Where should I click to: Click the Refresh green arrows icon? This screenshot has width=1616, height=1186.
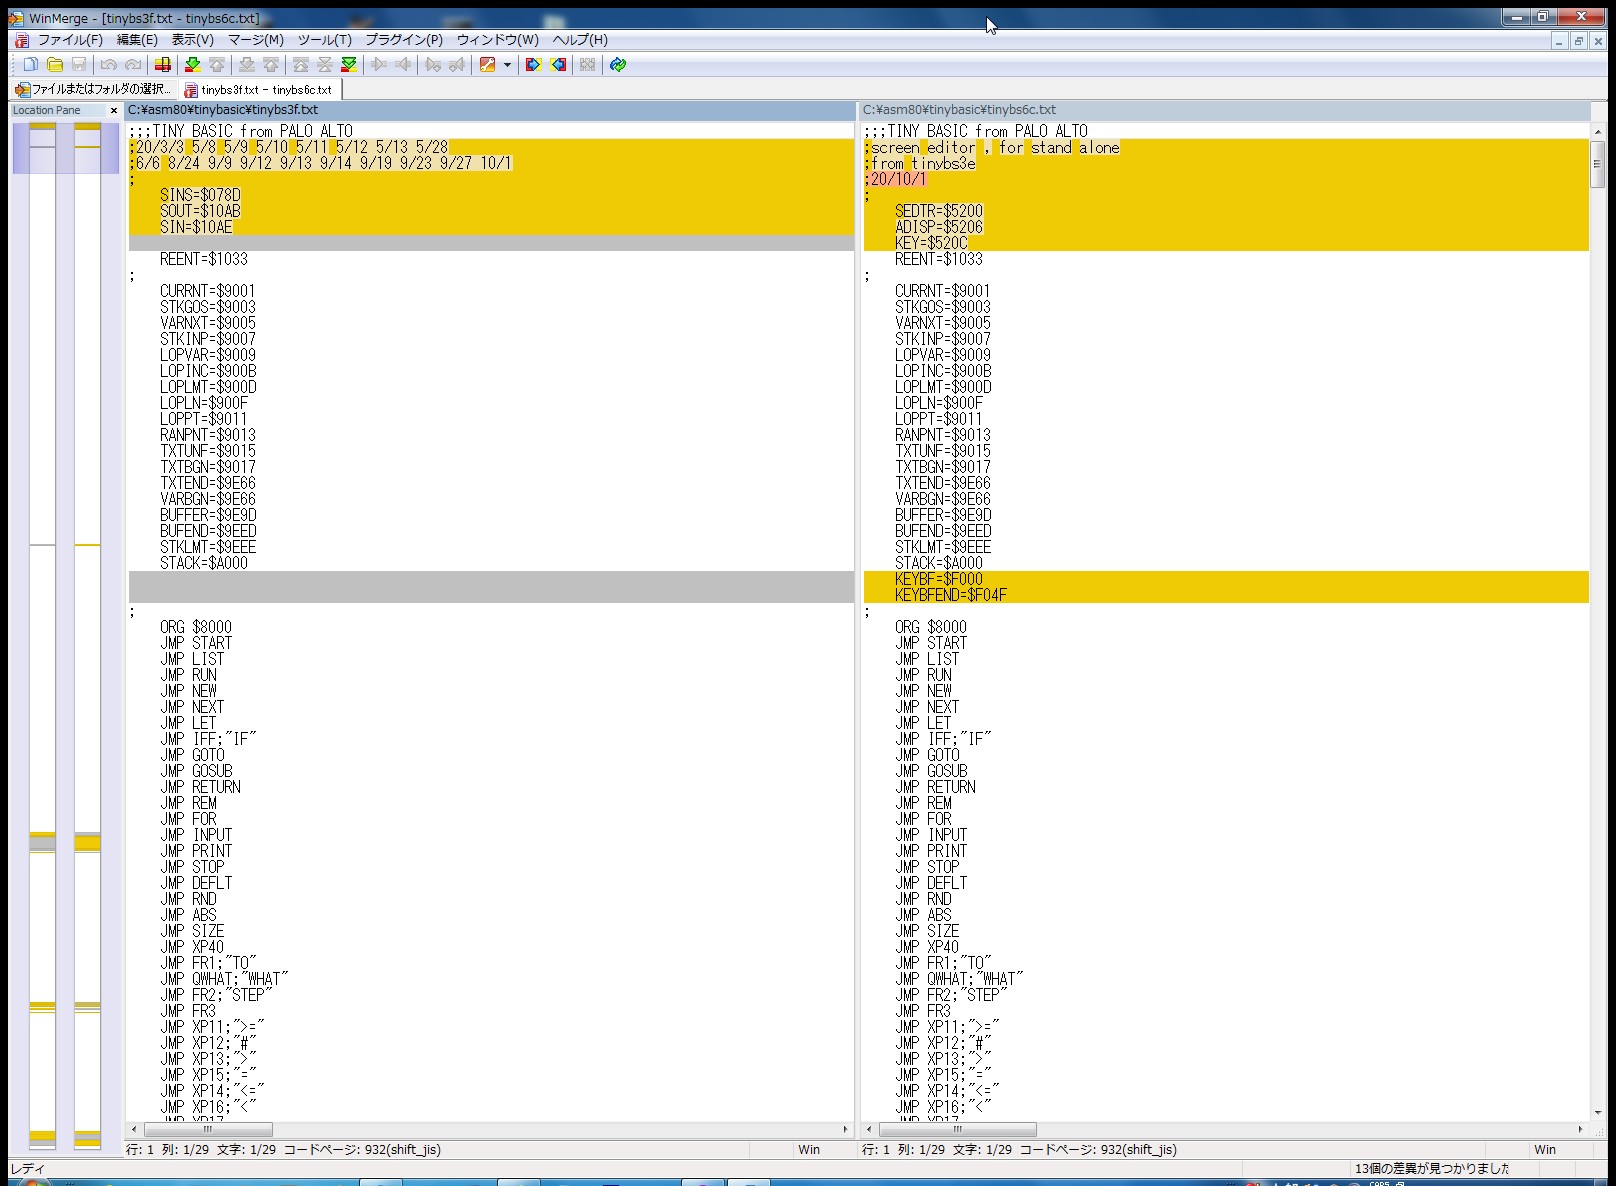[x=618, y=65]
